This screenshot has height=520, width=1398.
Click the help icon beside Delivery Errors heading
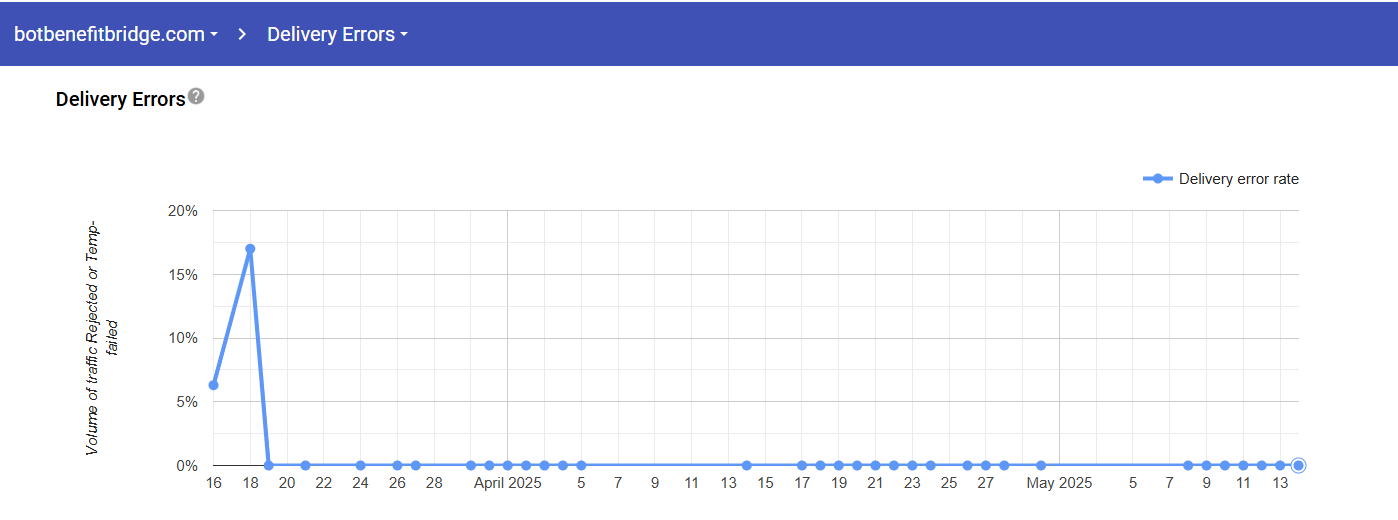(x=196, y=96)
